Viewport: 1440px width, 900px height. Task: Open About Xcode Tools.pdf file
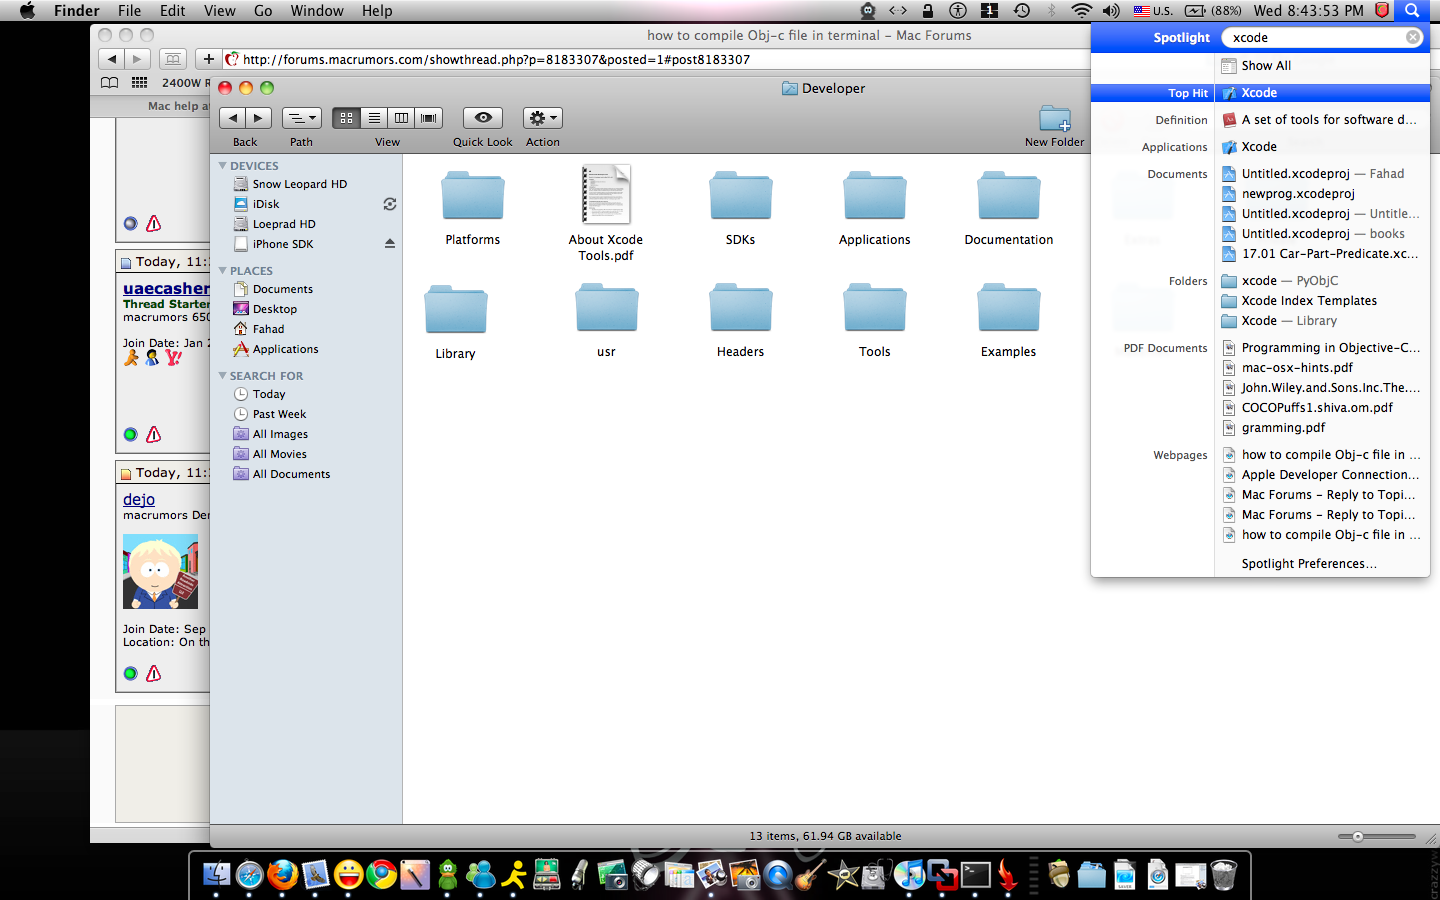606,194
